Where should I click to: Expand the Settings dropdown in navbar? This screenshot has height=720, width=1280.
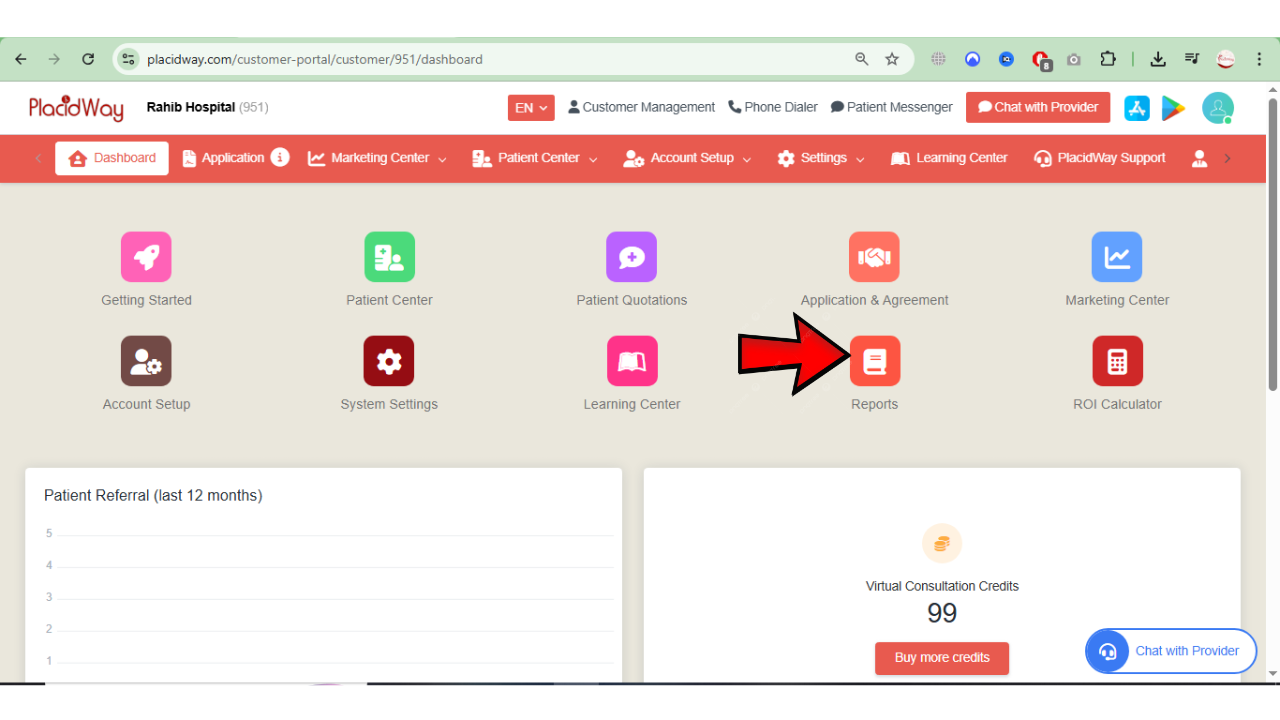[x=821, y=158]
